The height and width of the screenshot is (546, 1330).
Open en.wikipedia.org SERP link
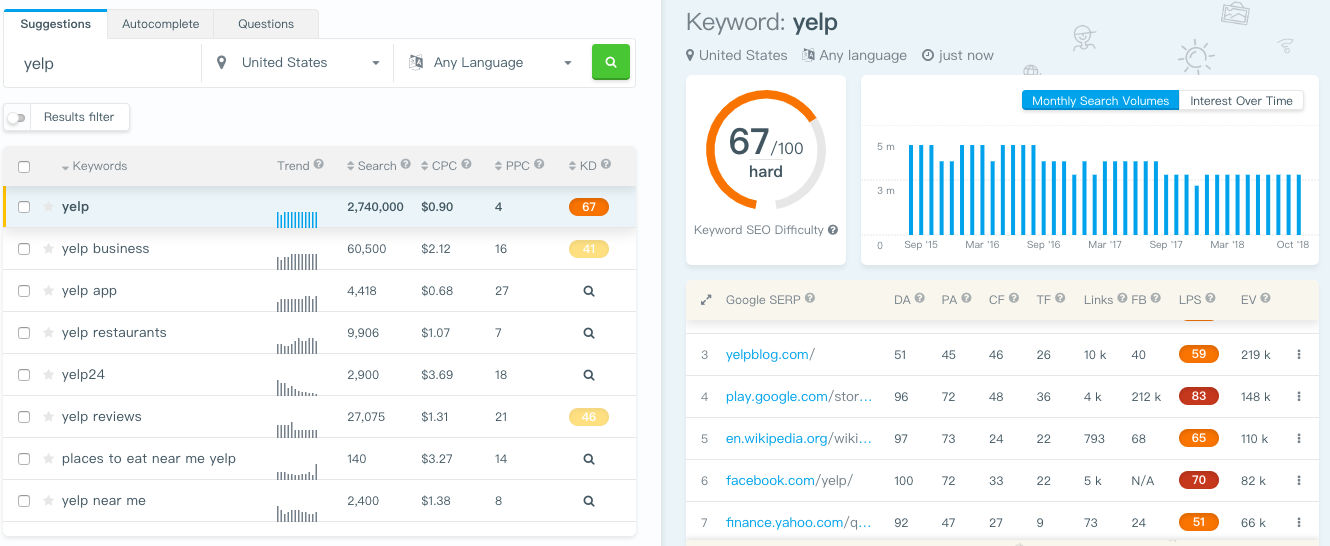(x=799, y=438)
